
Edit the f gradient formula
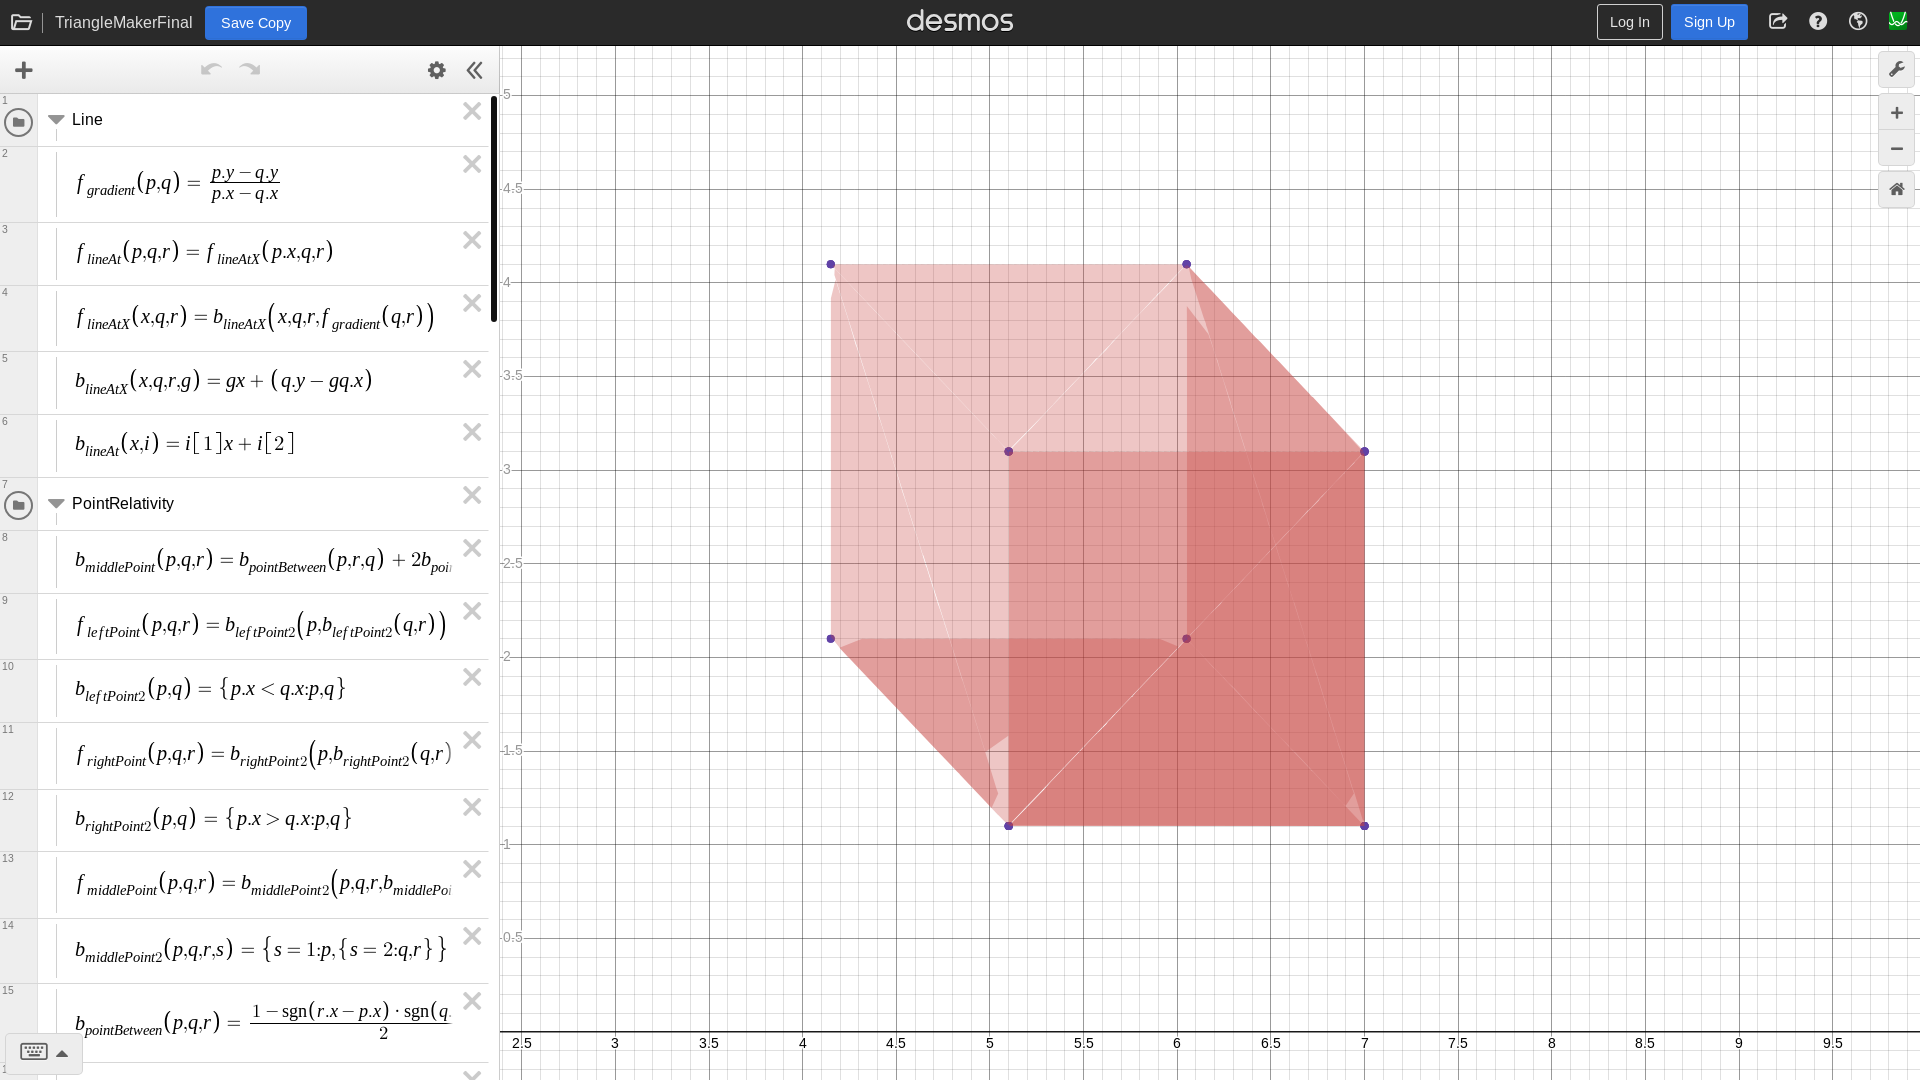pos(178,183)
